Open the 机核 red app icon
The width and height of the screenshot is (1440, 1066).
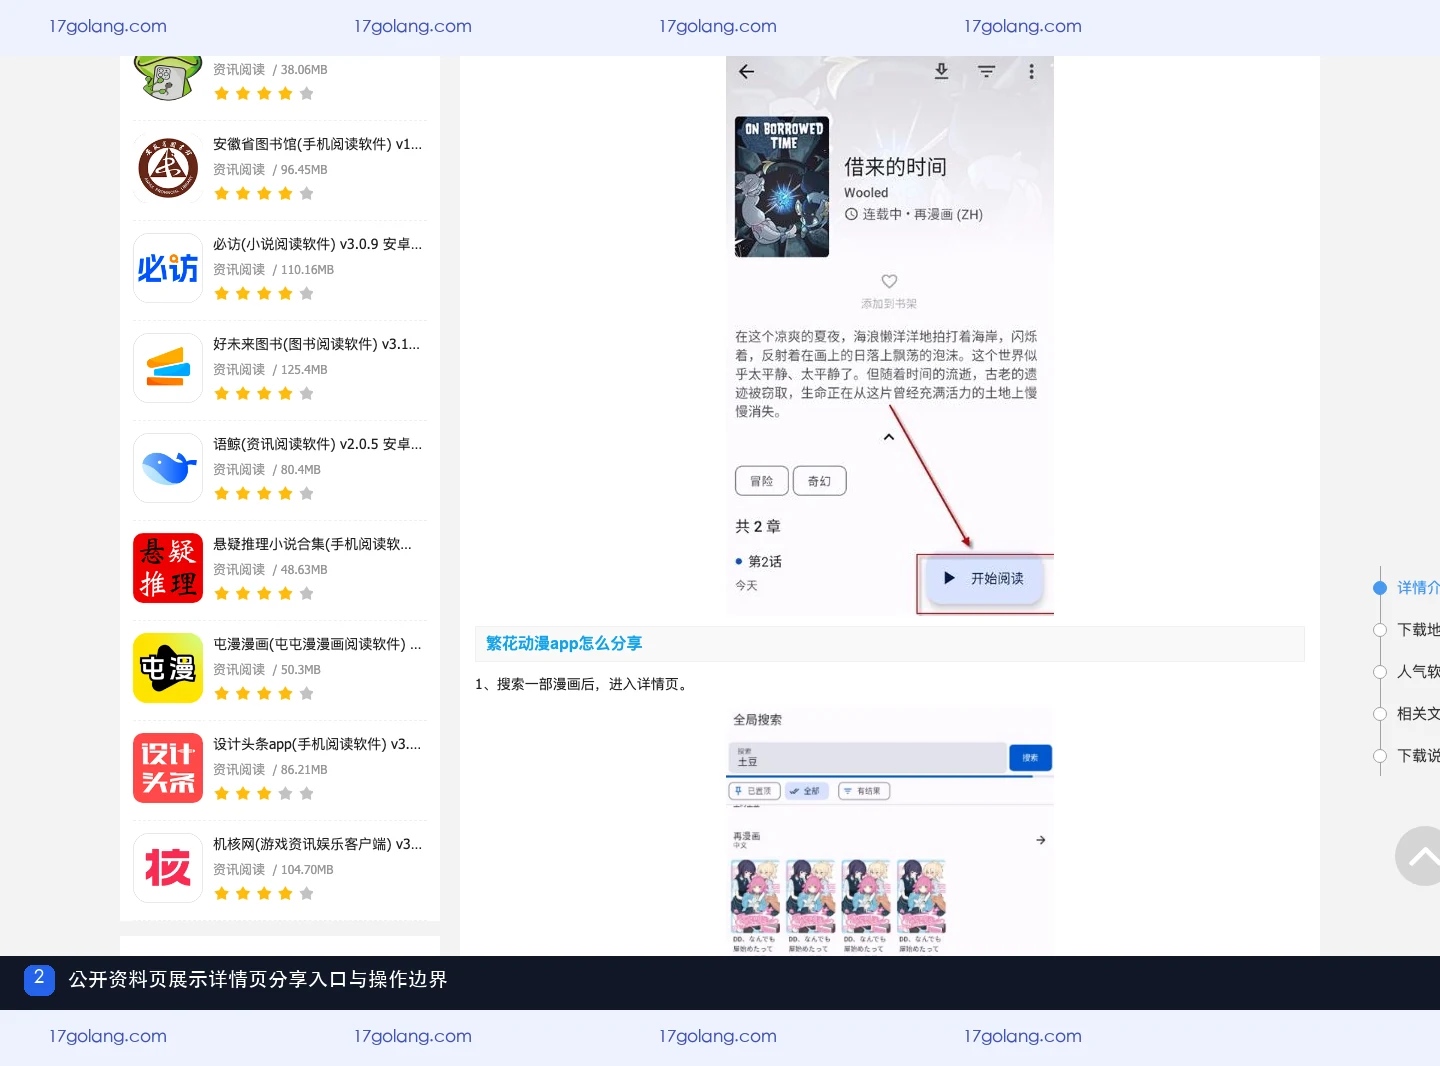point(168,868)
